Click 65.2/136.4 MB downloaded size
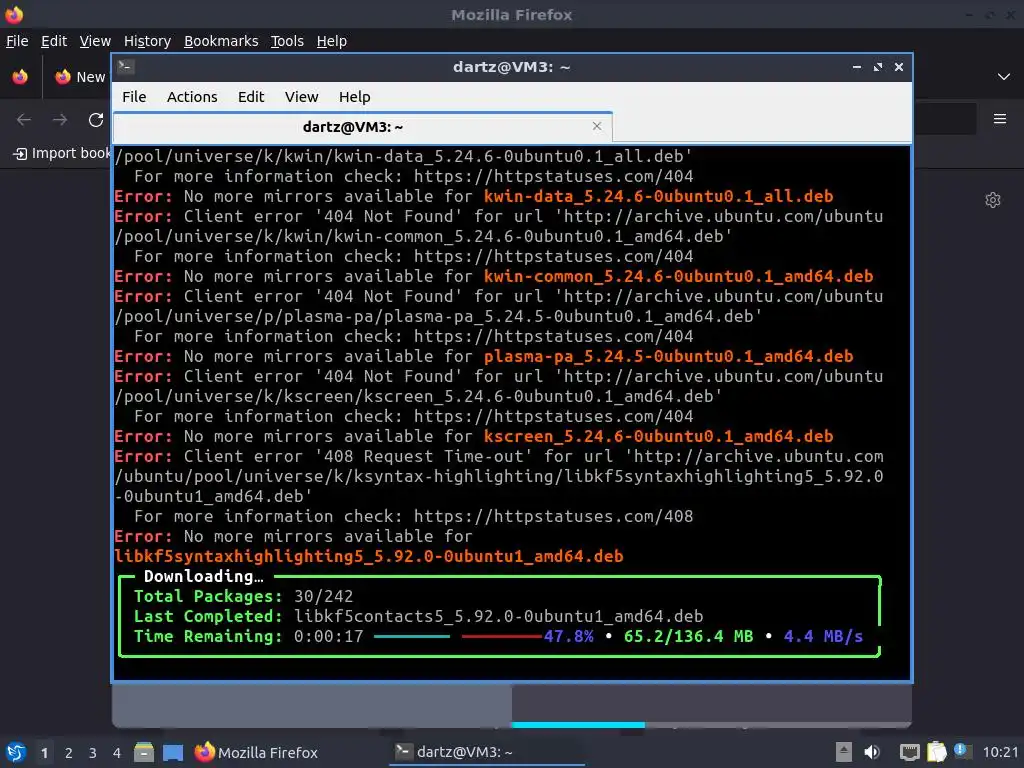The width and height of the screenshot is (1024, 768). click(688, 637)
